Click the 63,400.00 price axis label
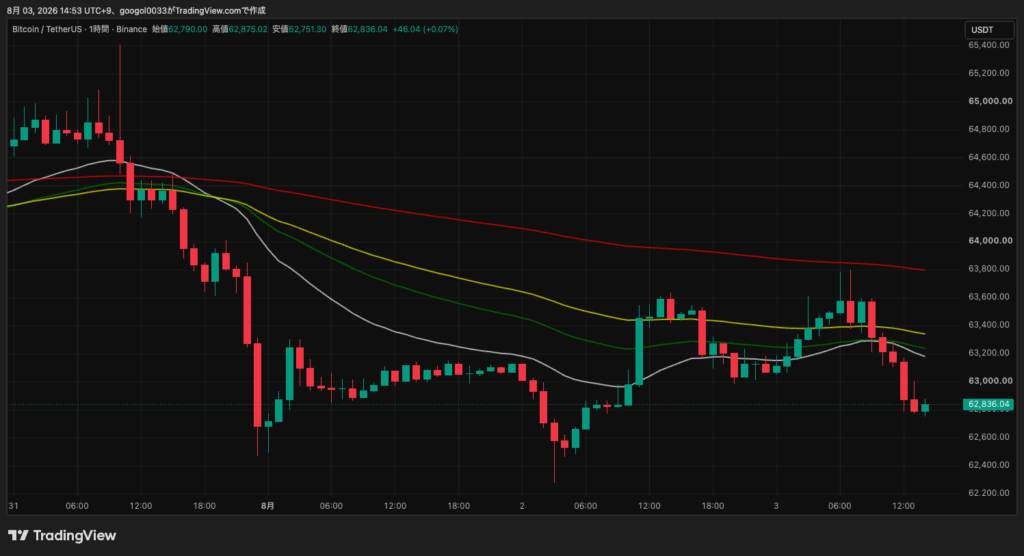1024x556 pixels. click(989, 325)
